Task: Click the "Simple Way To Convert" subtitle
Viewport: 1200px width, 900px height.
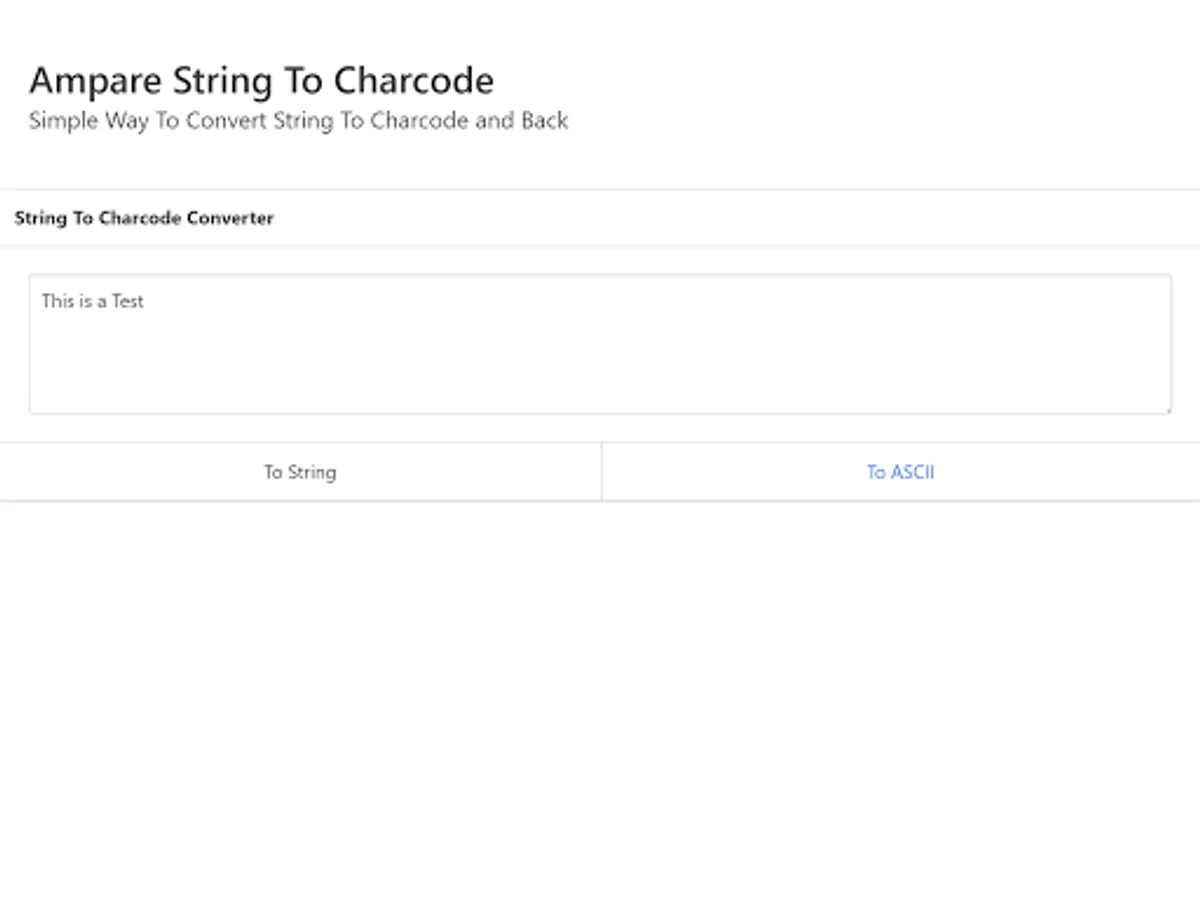Action: pyautogui.click(x=298, y=121)
